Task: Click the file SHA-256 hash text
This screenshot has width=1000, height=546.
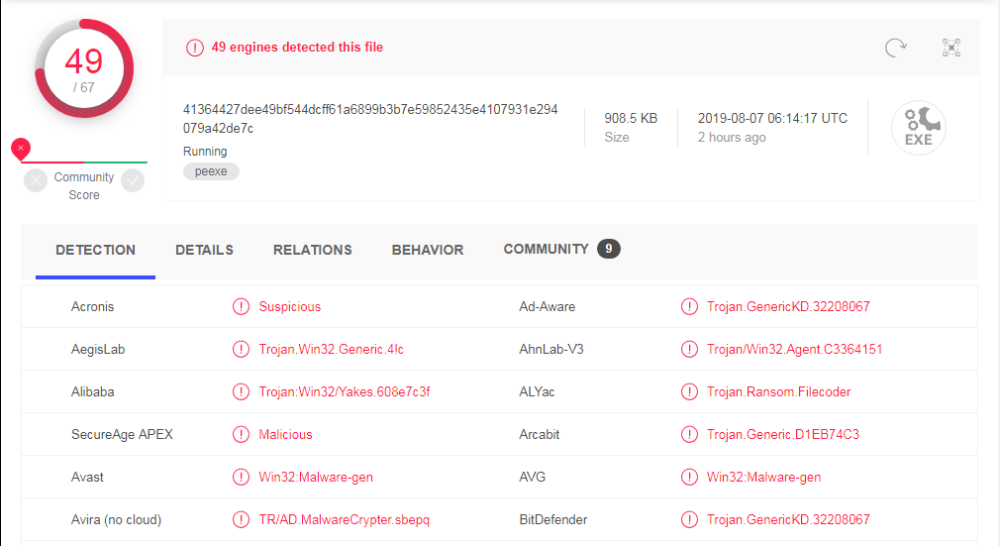Action: click(371, 119)
